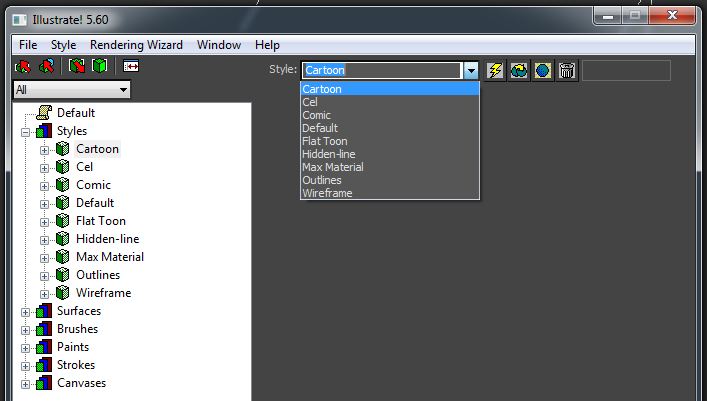Choose Comic in the Style dropdown list
Image resolution: width=707 pixels, height=401 pixels.
pos(390,115)
